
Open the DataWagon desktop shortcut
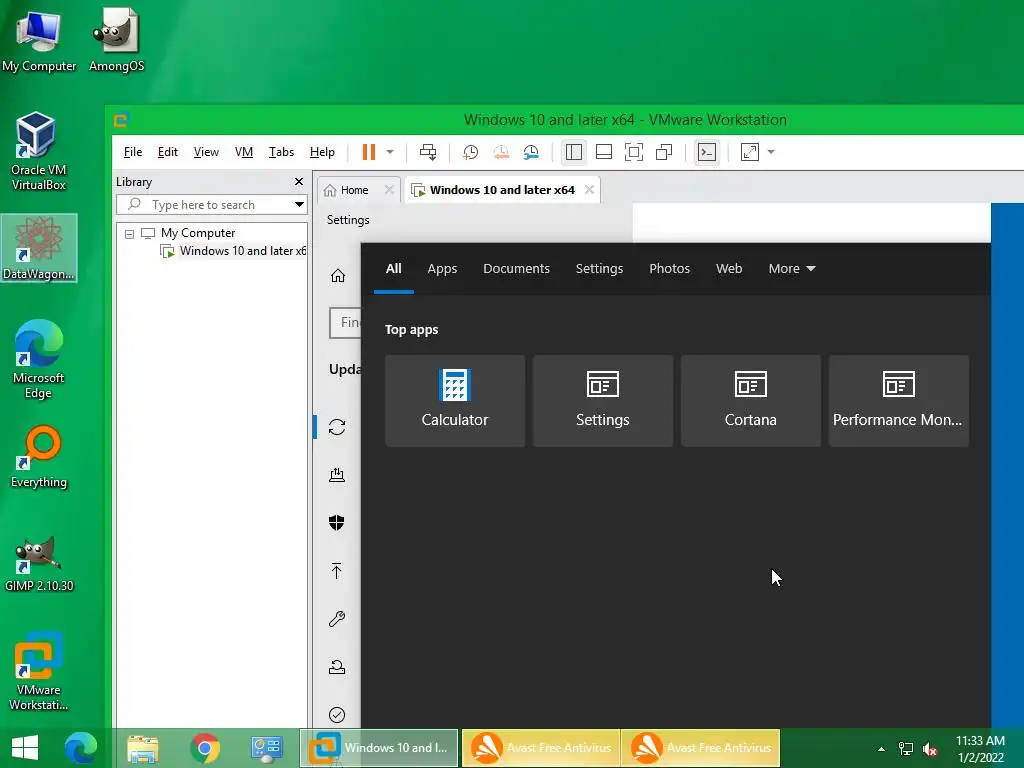39,248
